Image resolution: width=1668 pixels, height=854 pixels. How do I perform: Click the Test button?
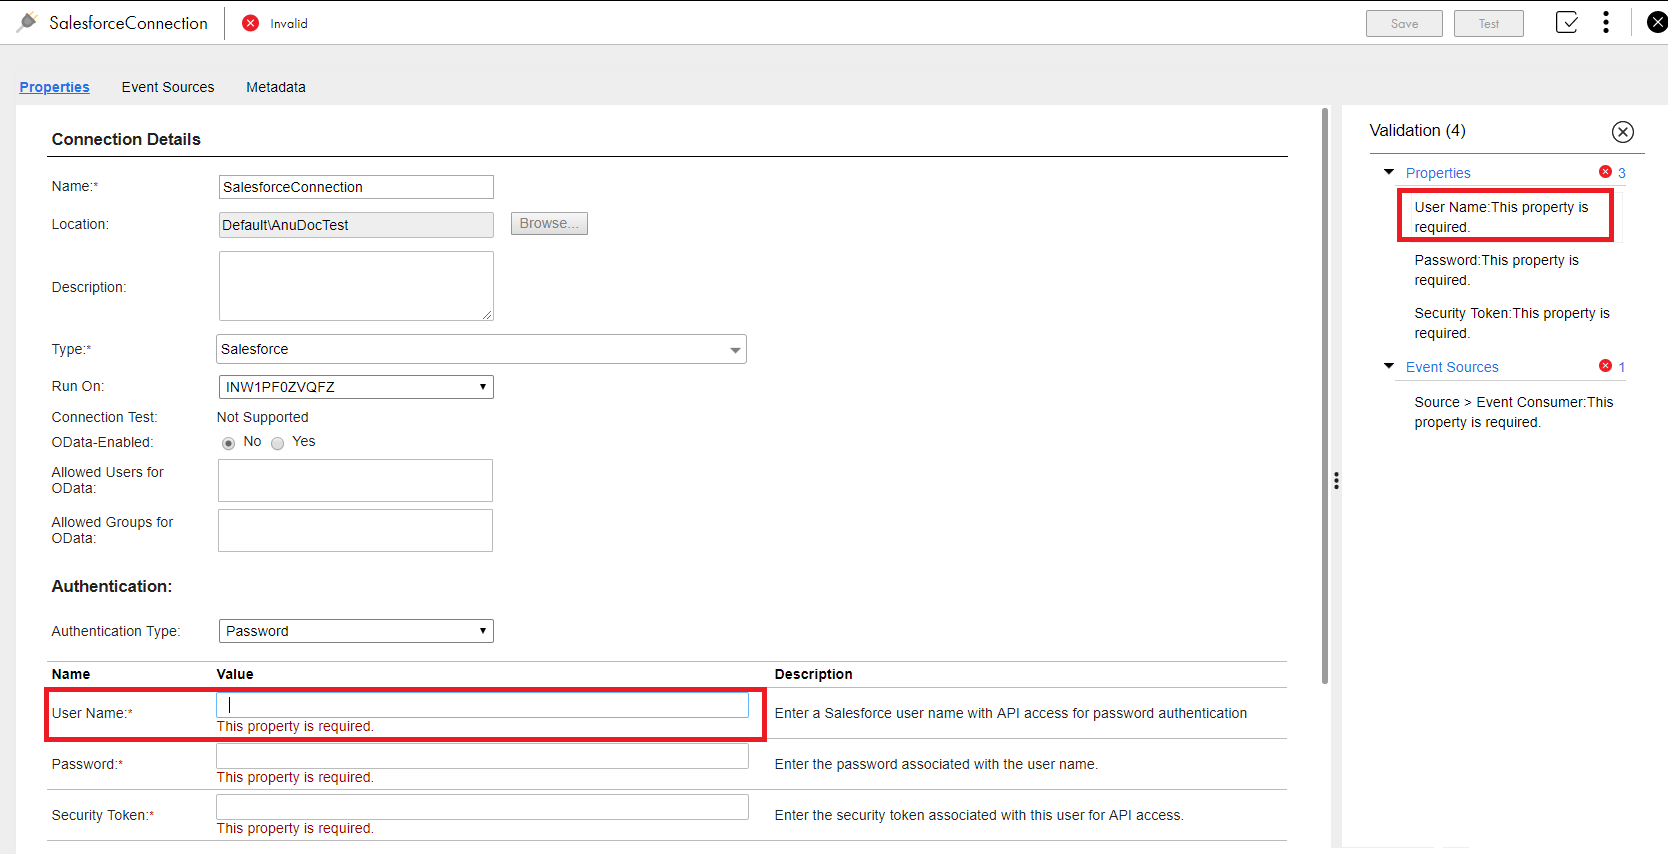click(x=1489, y=24)
